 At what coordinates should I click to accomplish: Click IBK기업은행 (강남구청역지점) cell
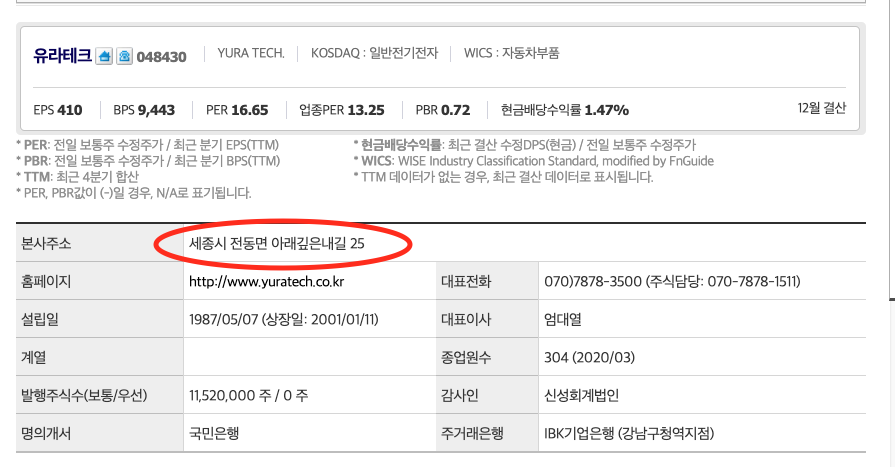click(702, 433)
